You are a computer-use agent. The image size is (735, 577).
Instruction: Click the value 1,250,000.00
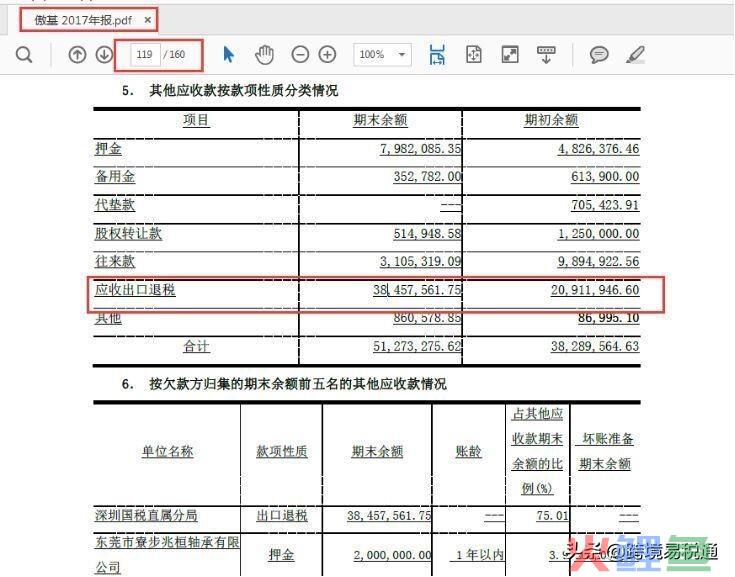pyautogui.click(x=599, y=233)
